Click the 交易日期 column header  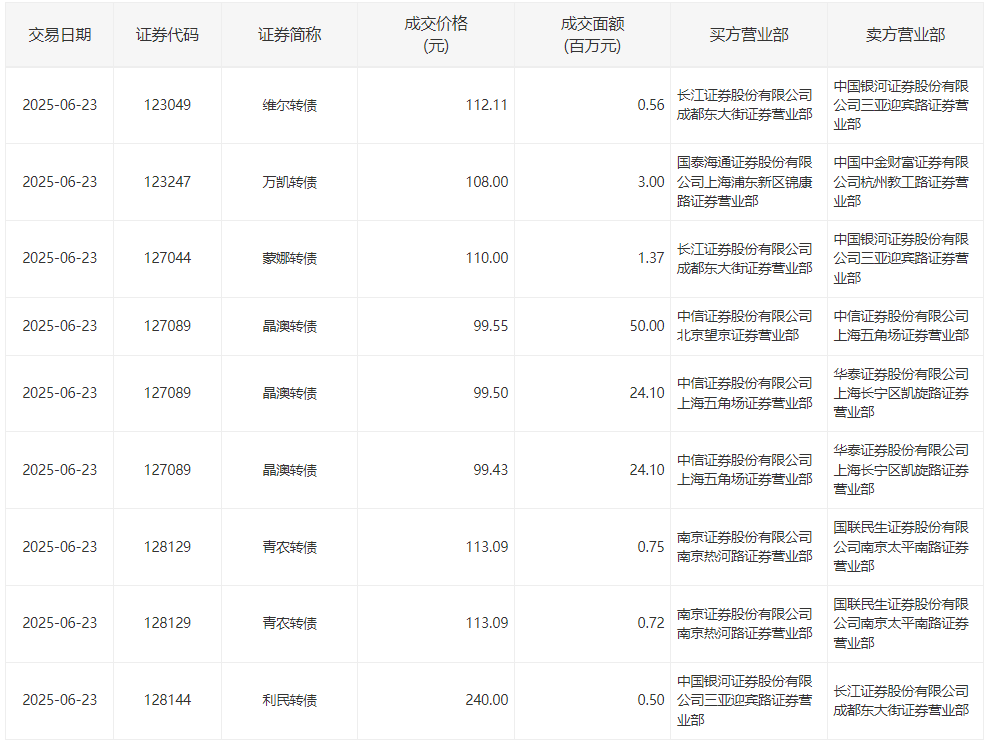pos(60,35)
